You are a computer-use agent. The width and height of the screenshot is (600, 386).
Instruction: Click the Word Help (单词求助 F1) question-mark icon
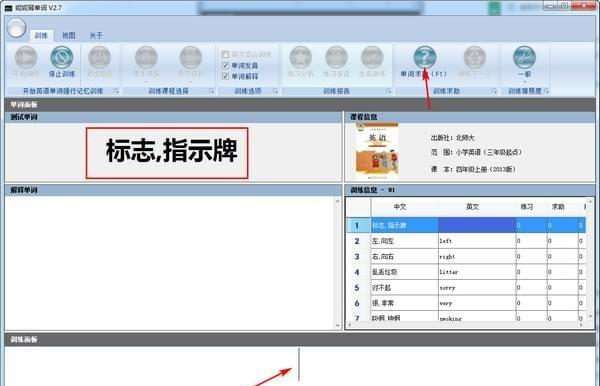pyautogui.click(x=425, y=58)
